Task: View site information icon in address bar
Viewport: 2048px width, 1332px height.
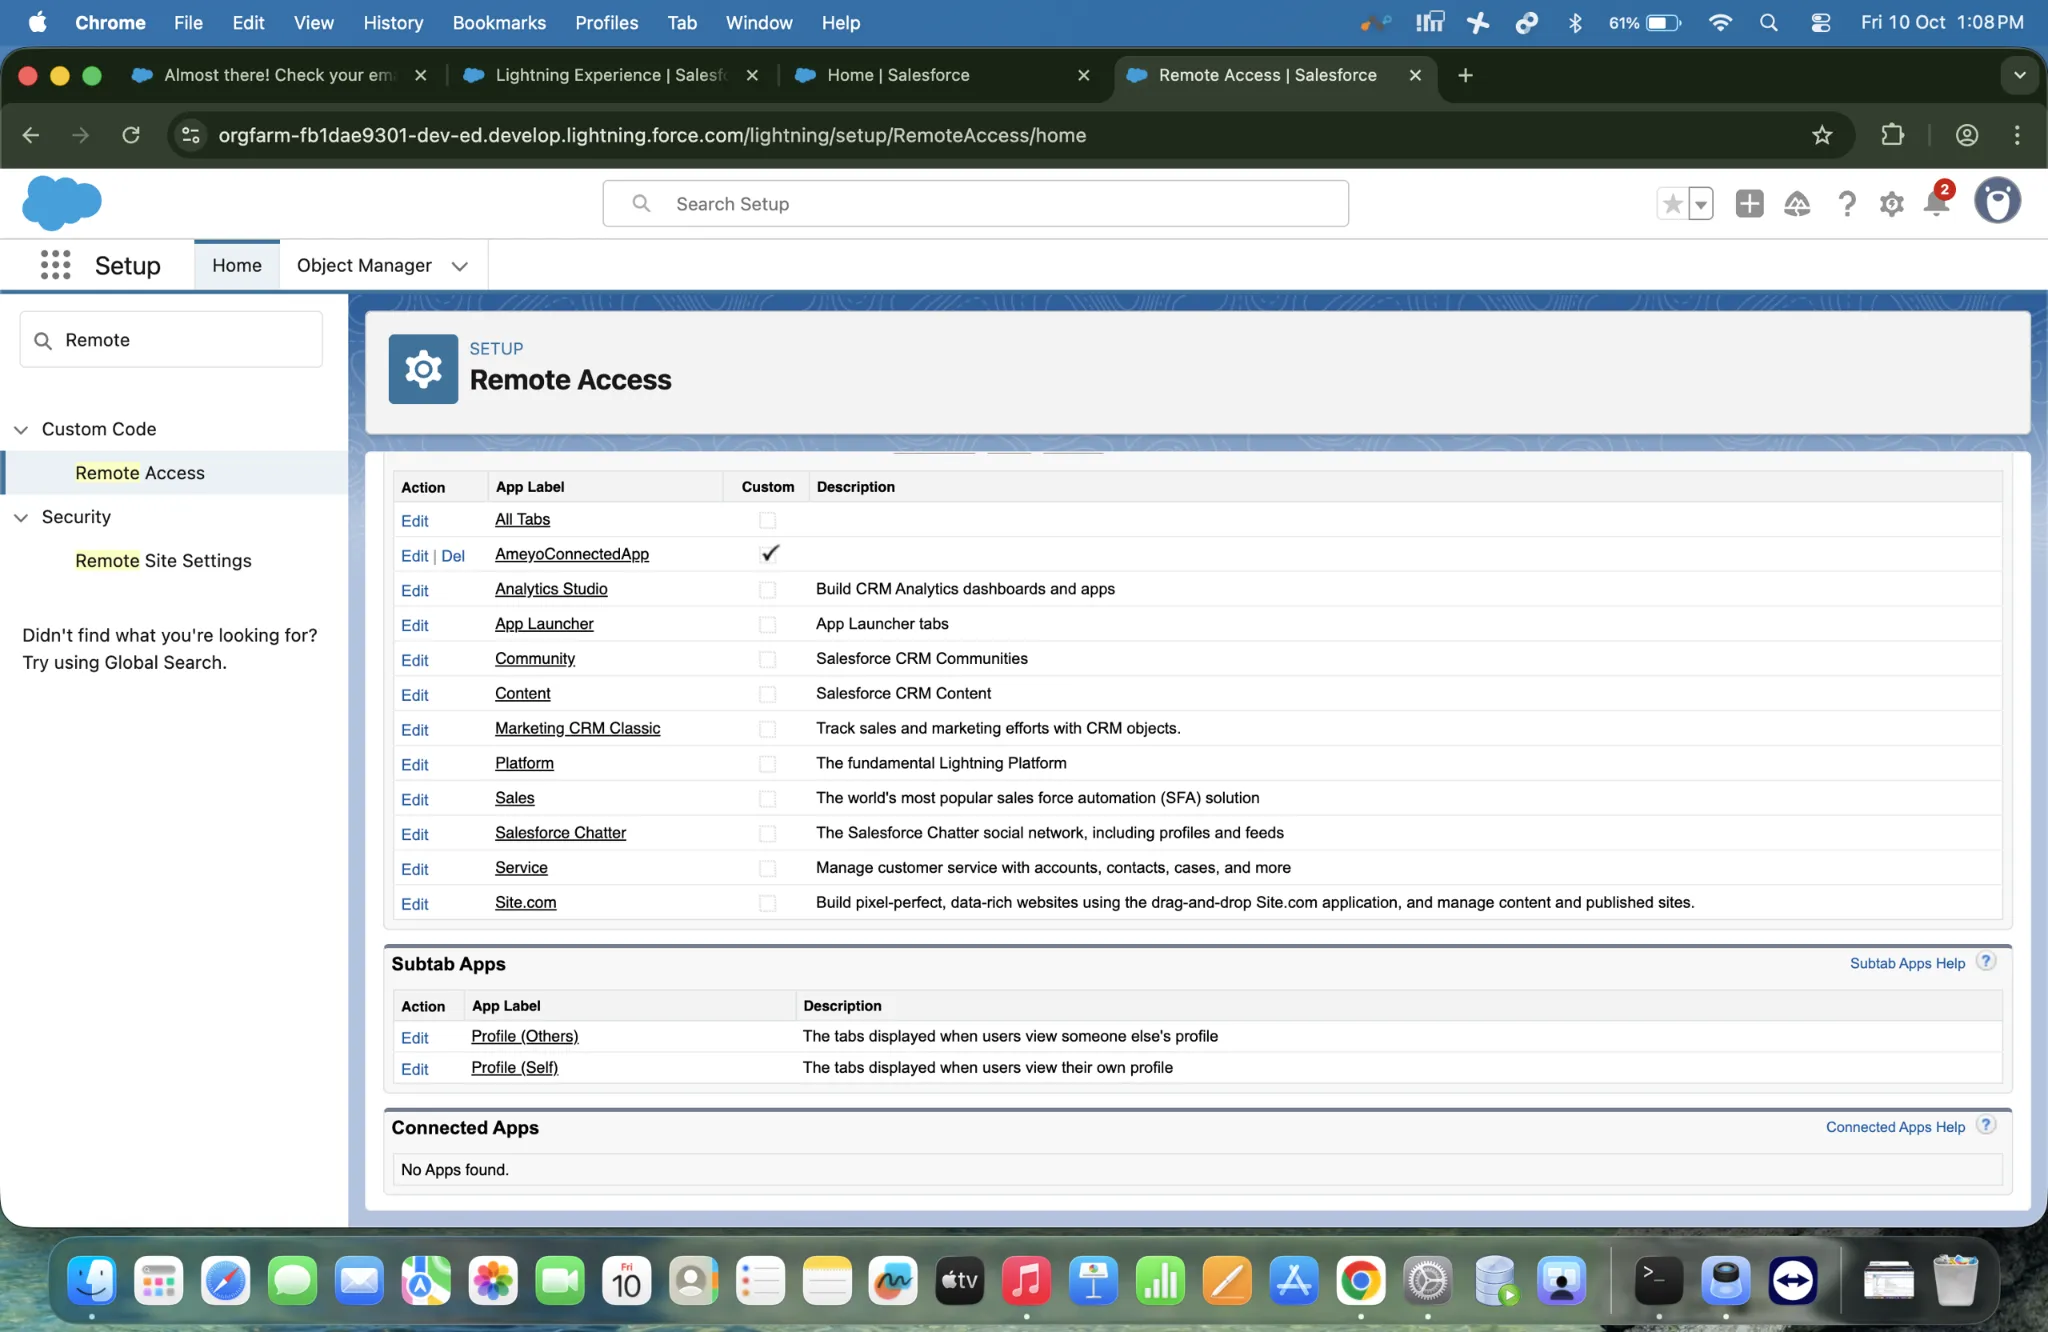Action: [190, 135]
